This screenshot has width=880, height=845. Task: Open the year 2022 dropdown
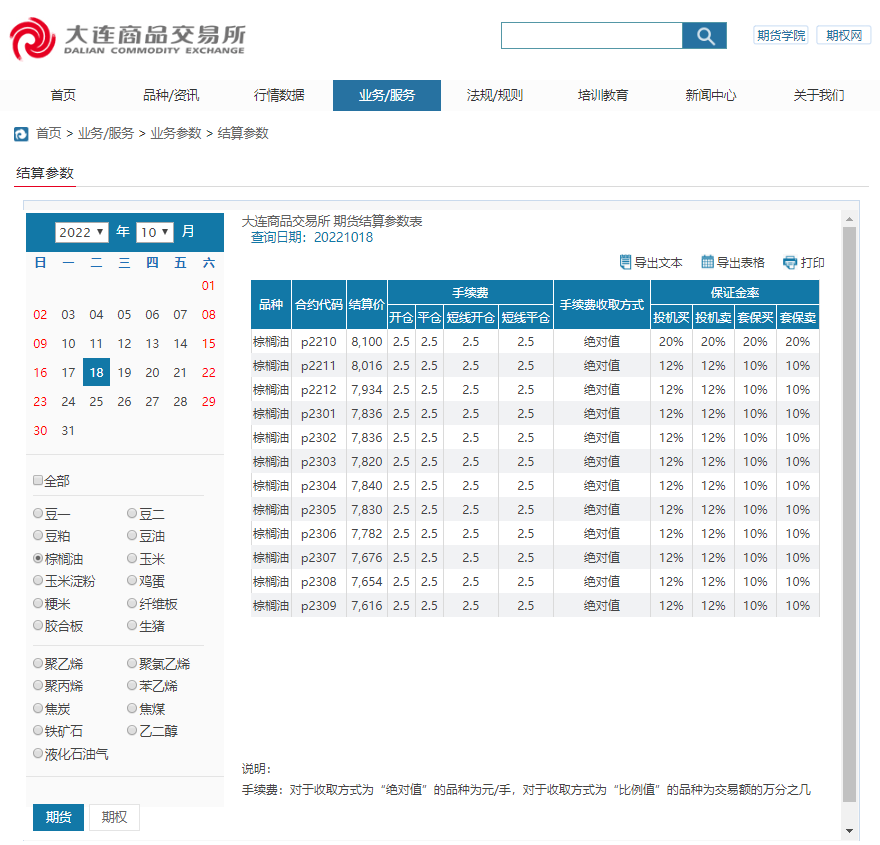(x=82, y=232)
